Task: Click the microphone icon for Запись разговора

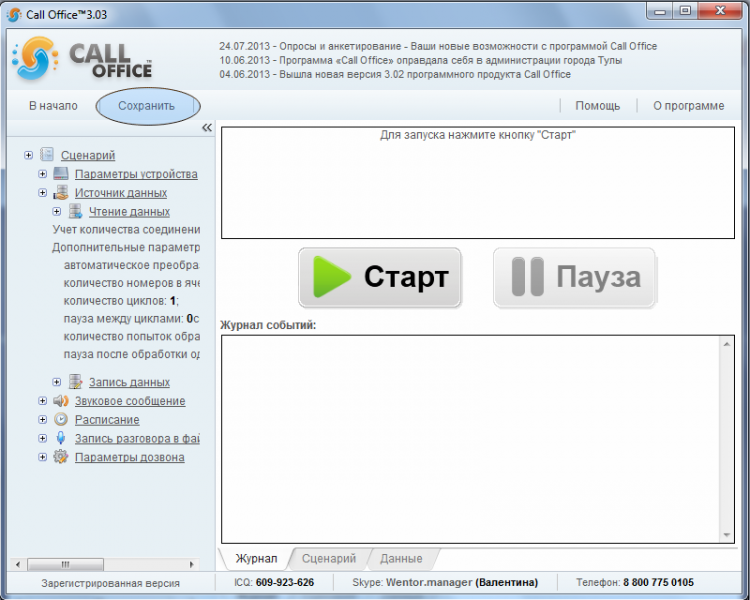Action: (61, 438)
